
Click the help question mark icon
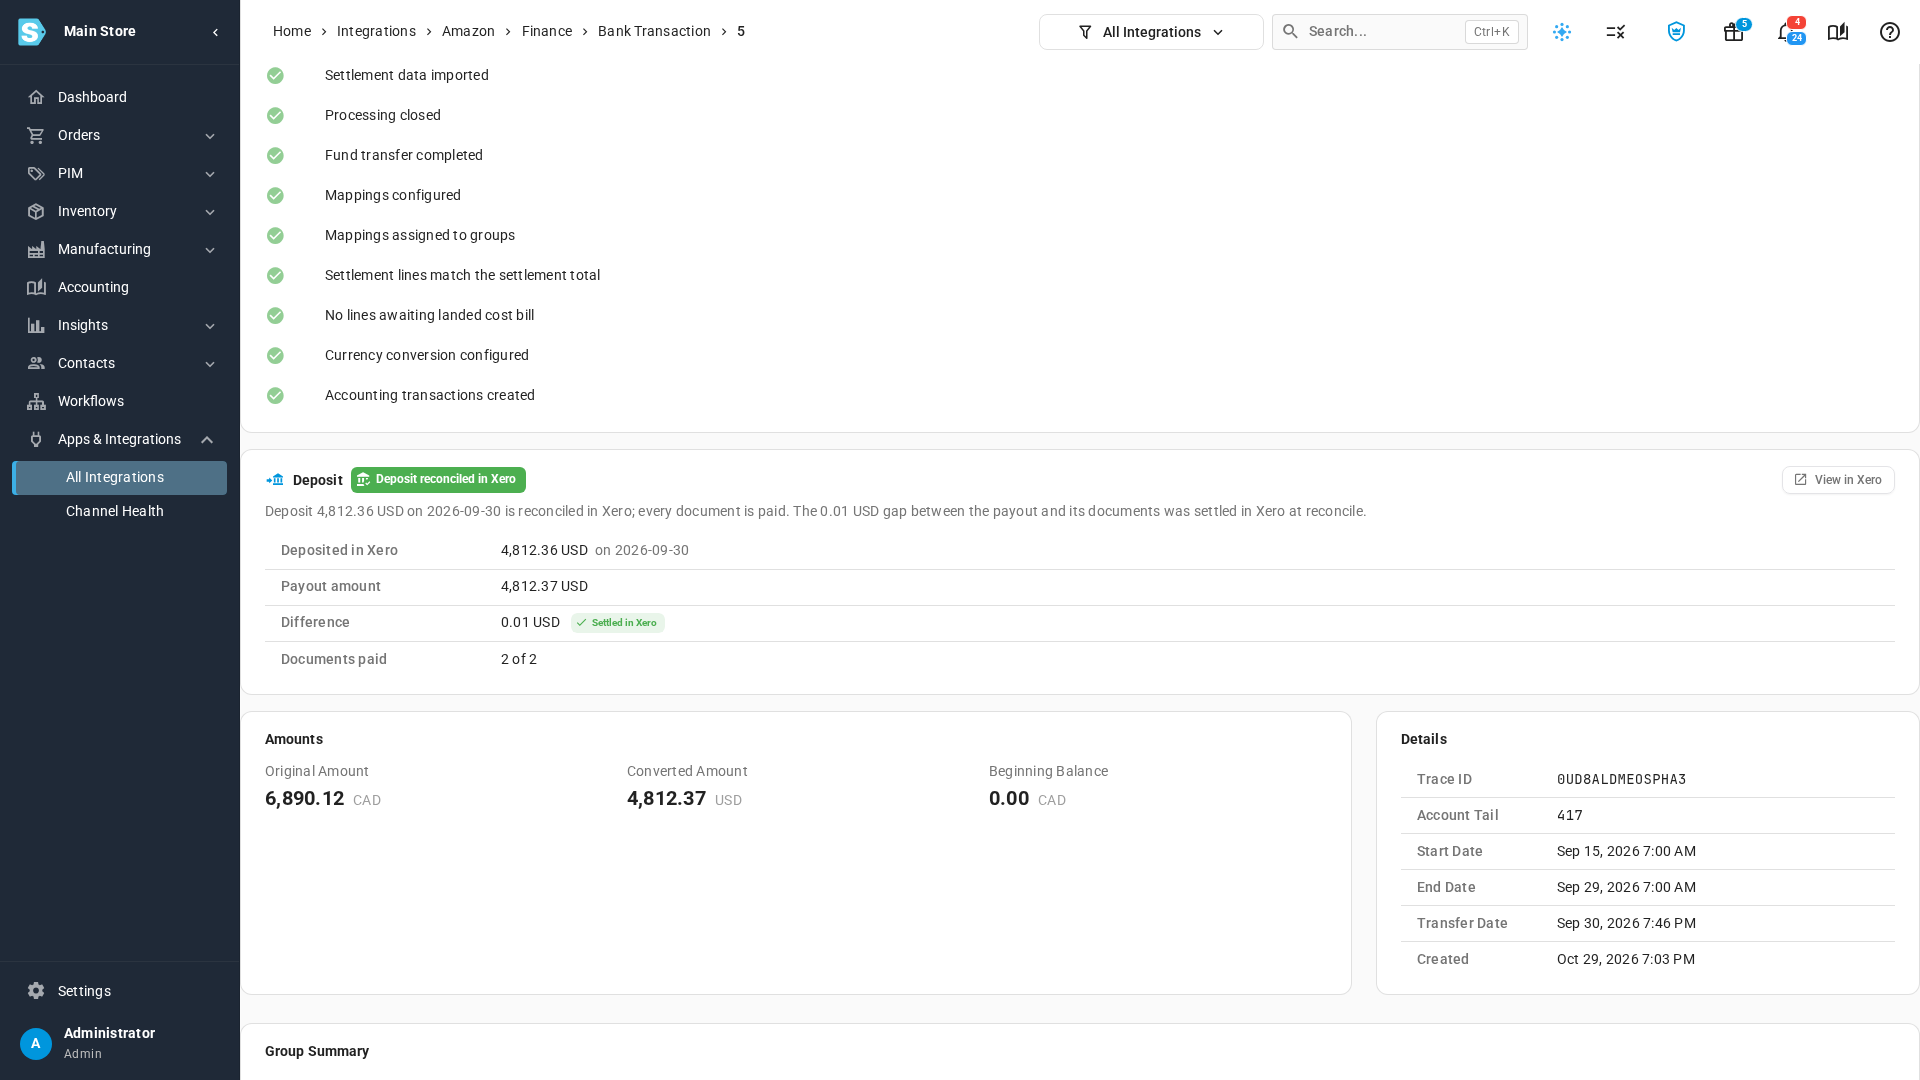[1890, 32]
